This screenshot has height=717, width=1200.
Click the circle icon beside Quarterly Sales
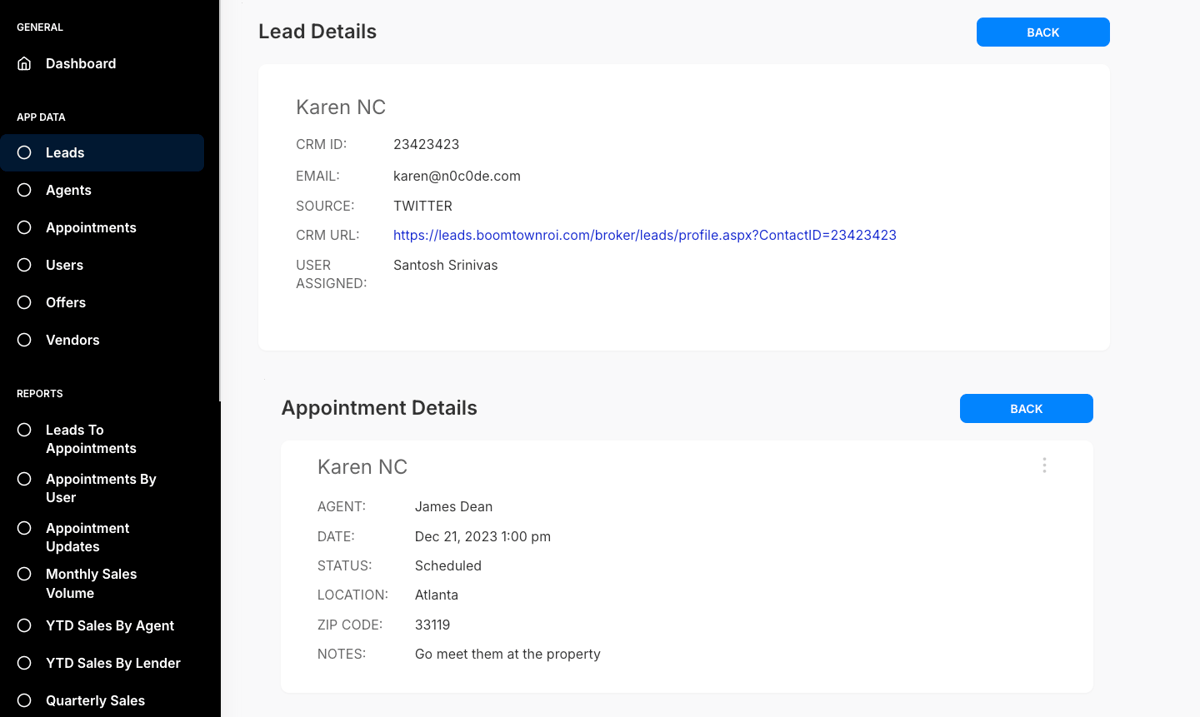click(25, 700)
